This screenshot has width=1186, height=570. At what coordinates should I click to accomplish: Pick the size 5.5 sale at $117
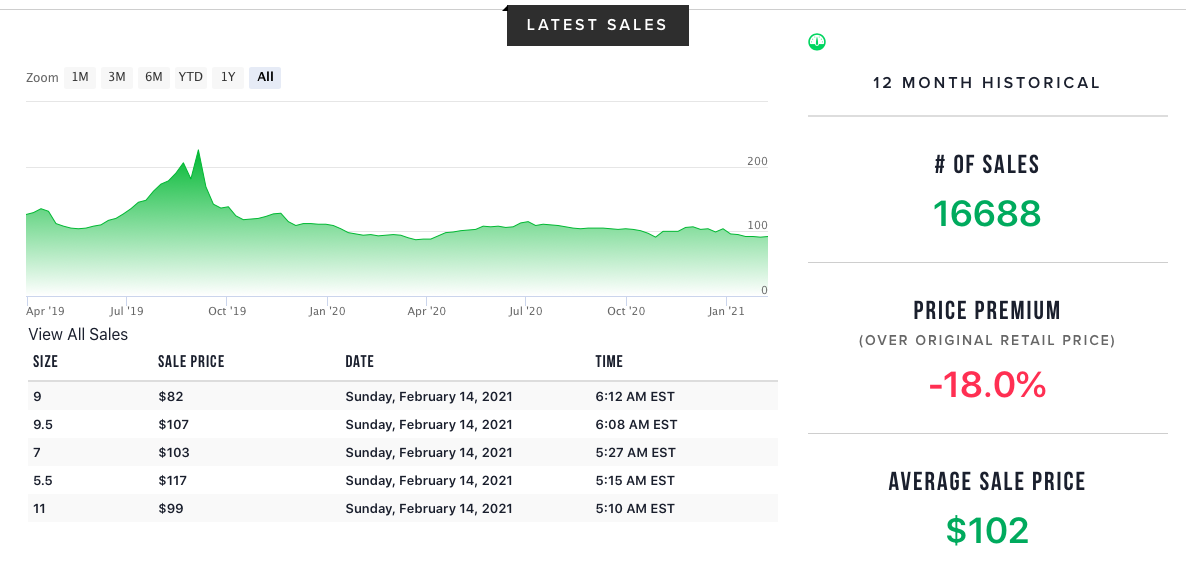402,480
